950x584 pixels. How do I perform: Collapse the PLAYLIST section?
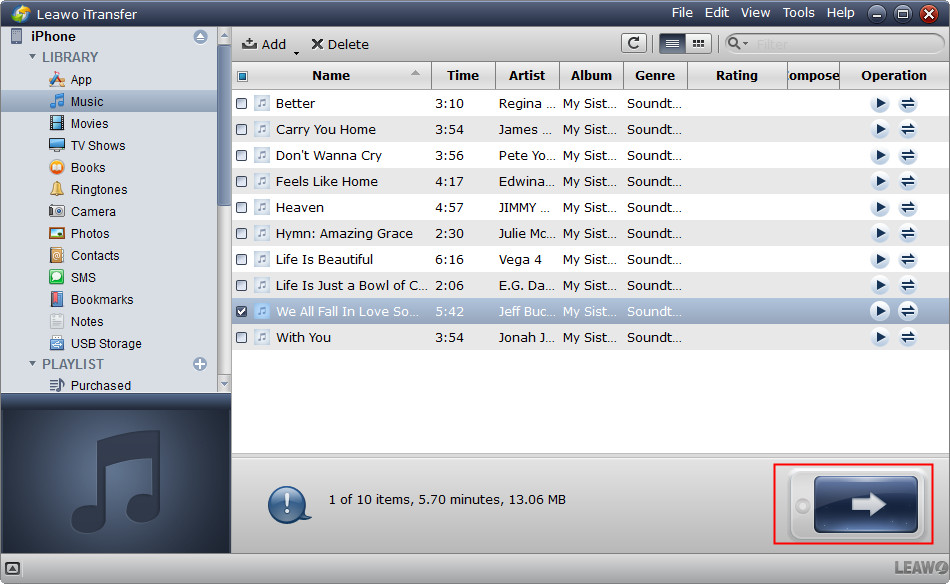point(32,364)
